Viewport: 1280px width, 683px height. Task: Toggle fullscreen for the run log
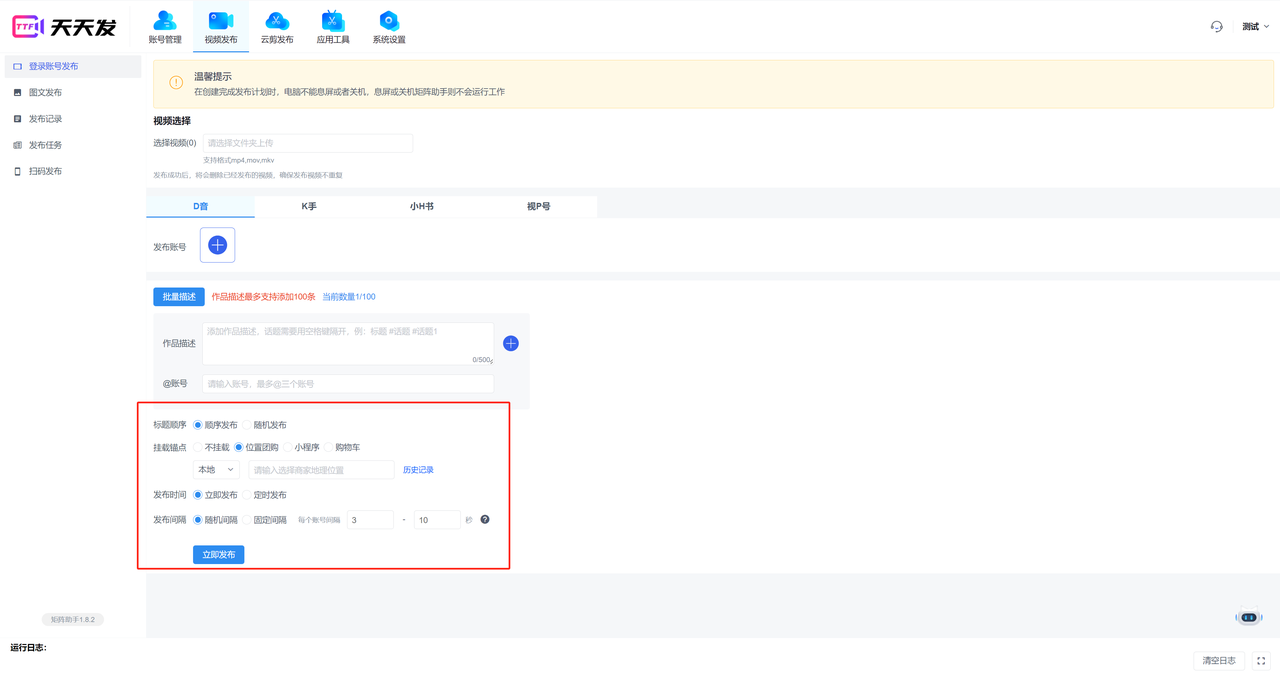[x=1261, y=661]
